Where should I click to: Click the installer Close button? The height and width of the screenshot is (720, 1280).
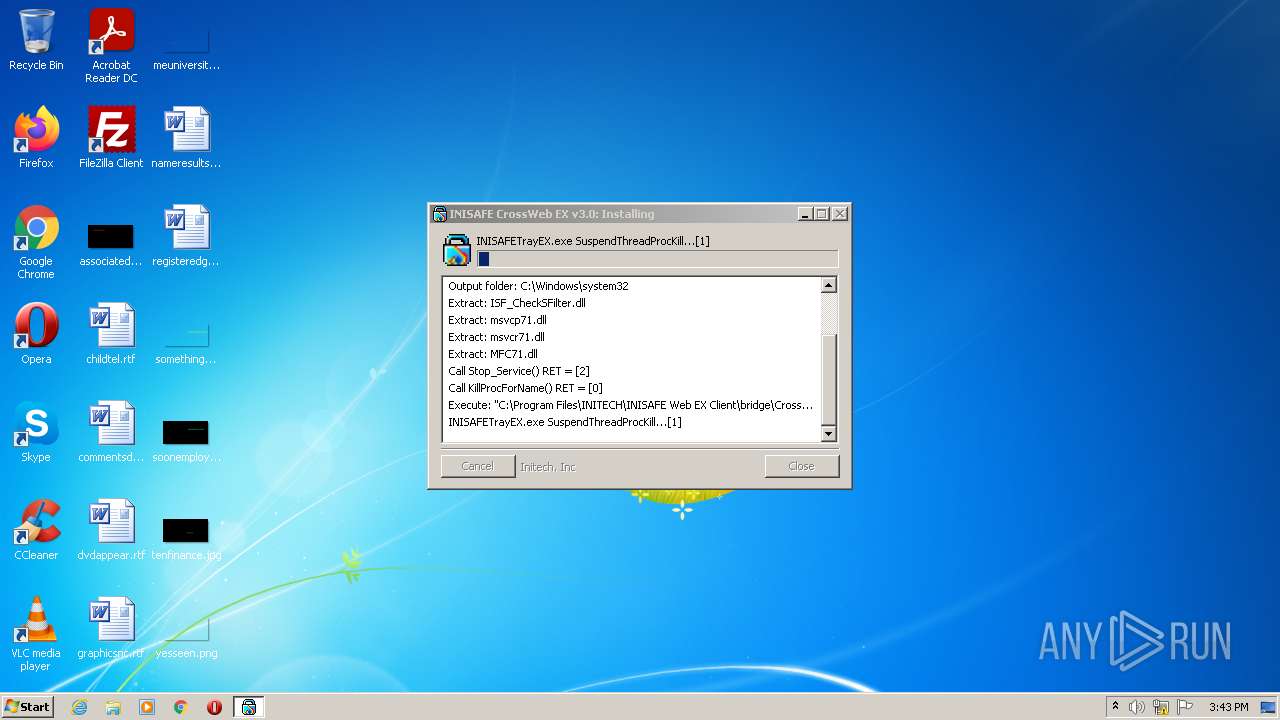click(801, 466)
